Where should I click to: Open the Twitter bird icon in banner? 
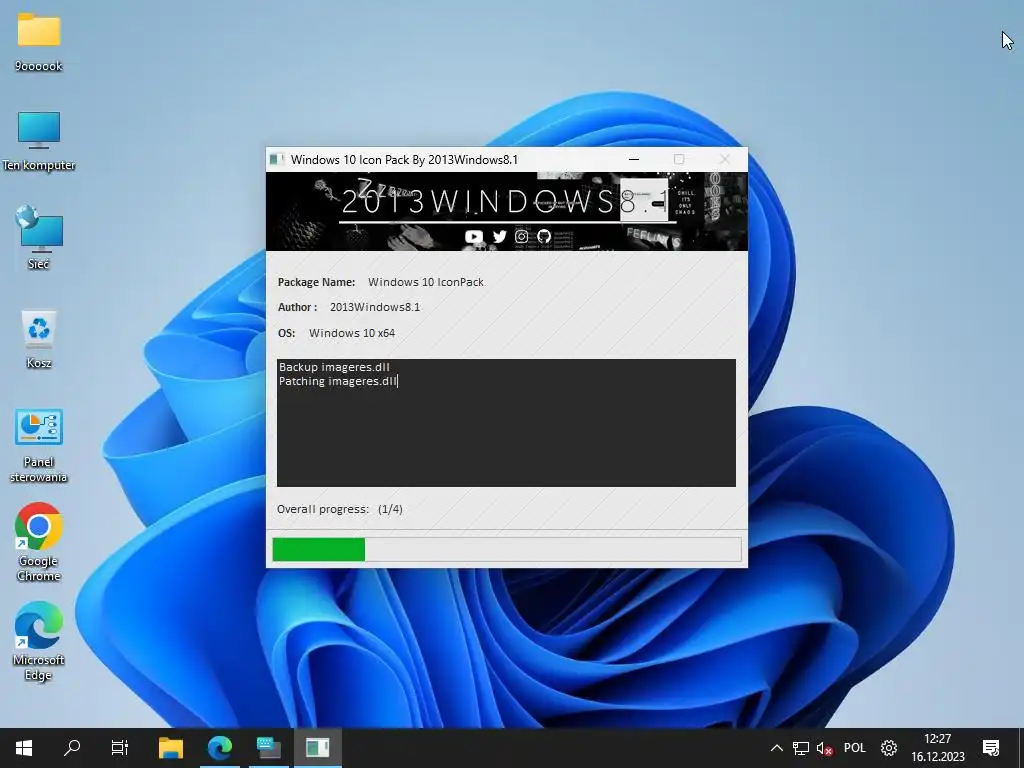tap(500, 236)
